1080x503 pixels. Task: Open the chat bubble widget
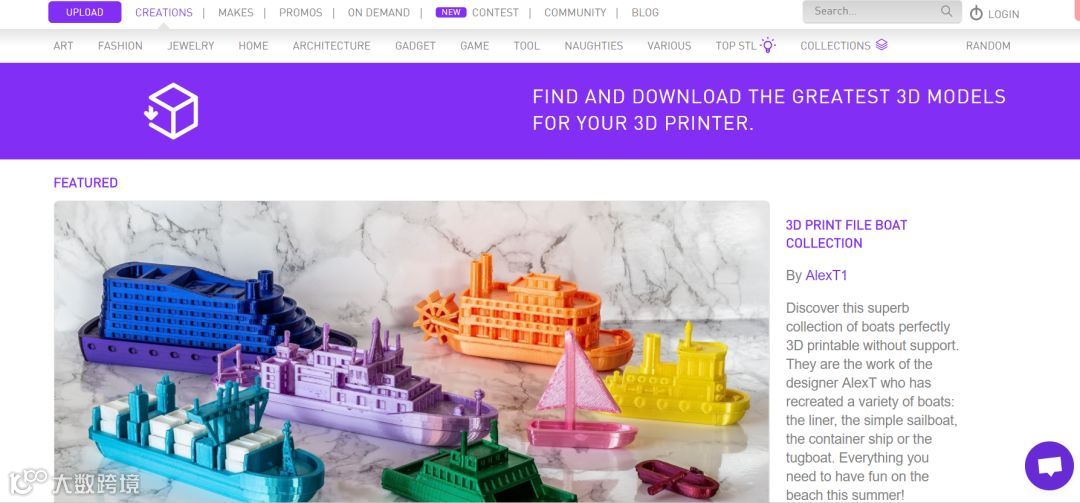pos(1049,466)
